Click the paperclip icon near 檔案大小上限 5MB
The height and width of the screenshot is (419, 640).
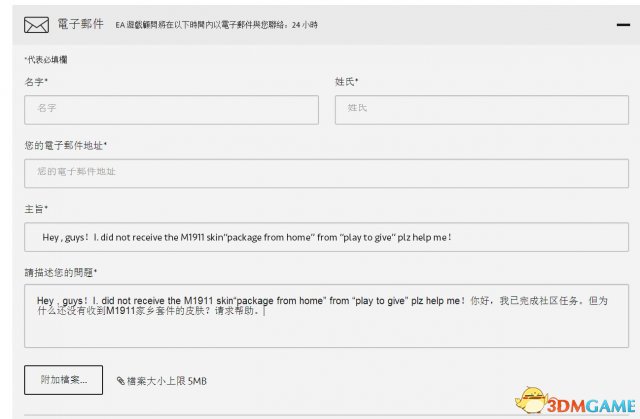[121, 381]
